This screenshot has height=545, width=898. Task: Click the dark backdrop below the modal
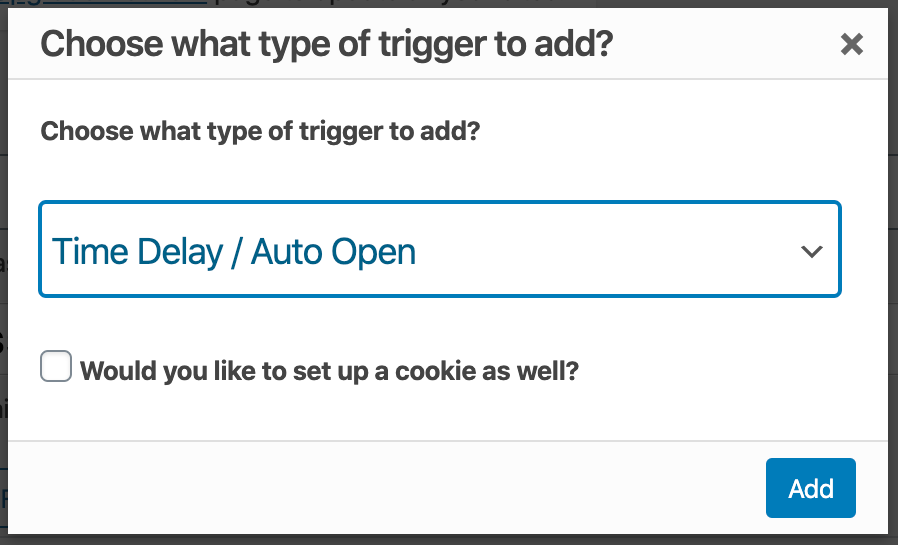click(x=449, y=540)
